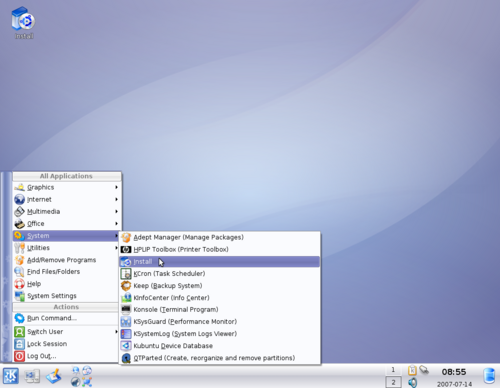Click the Help lifebuoy icon
Image resolution: width=500 pixels, height=388 pixels.
pyautogui.click(x=19, y=284)
